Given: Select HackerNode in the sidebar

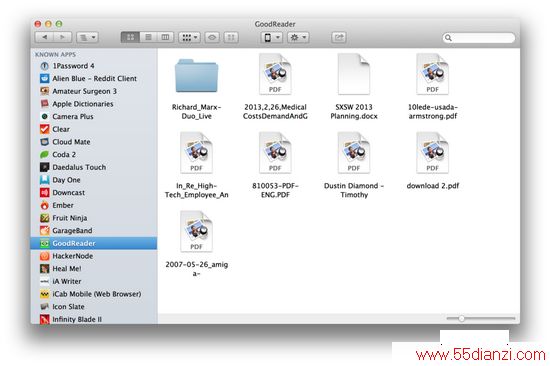Looking at the screenshot, I should point(94,256).
